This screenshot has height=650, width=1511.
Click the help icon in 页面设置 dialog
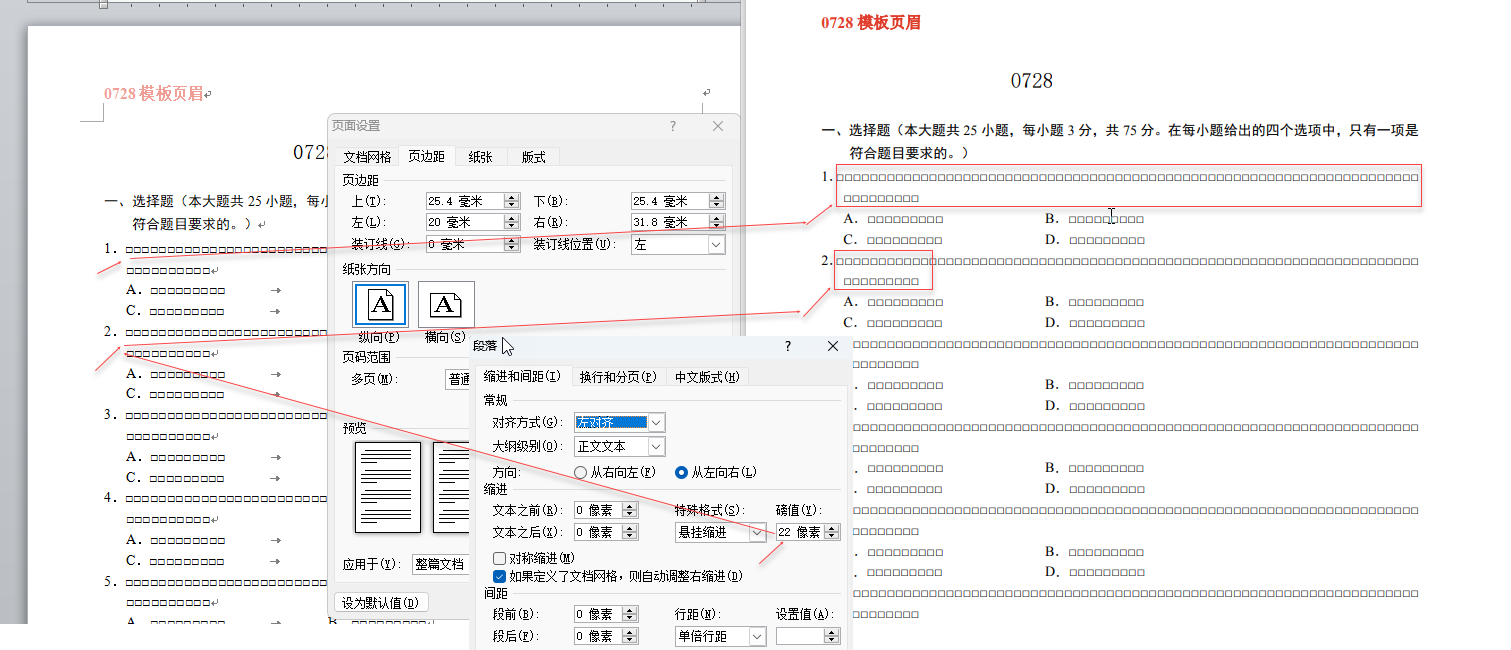click(673, 126)
